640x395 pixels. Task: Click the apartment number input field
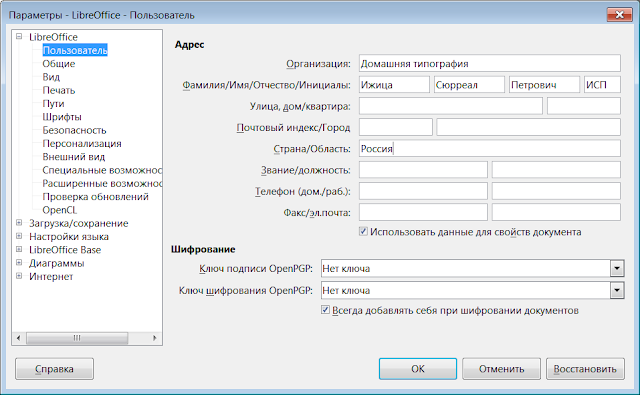click(x=584, y=106)
